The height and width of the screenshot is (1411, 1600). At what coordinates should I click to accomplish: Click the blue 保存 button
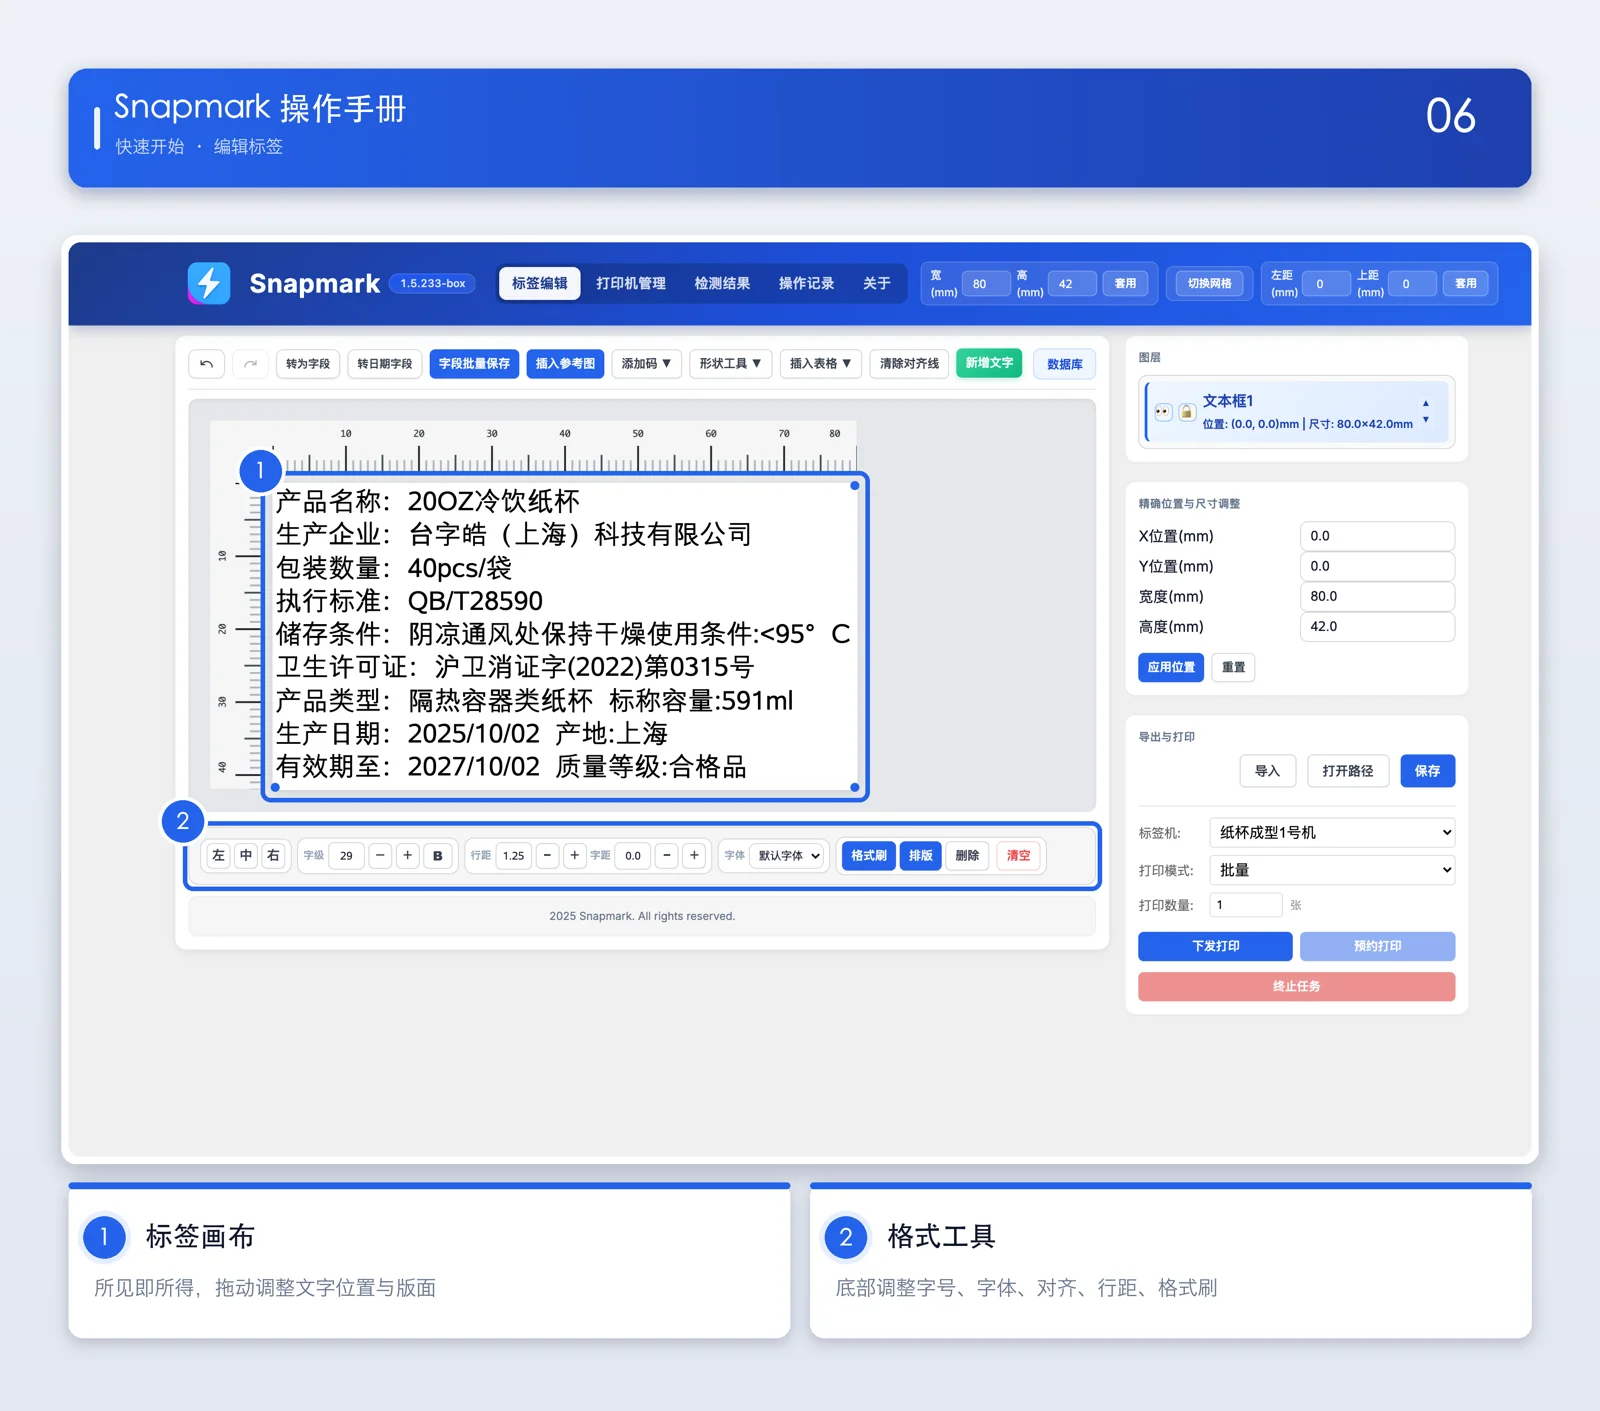tap(1428, 771)
